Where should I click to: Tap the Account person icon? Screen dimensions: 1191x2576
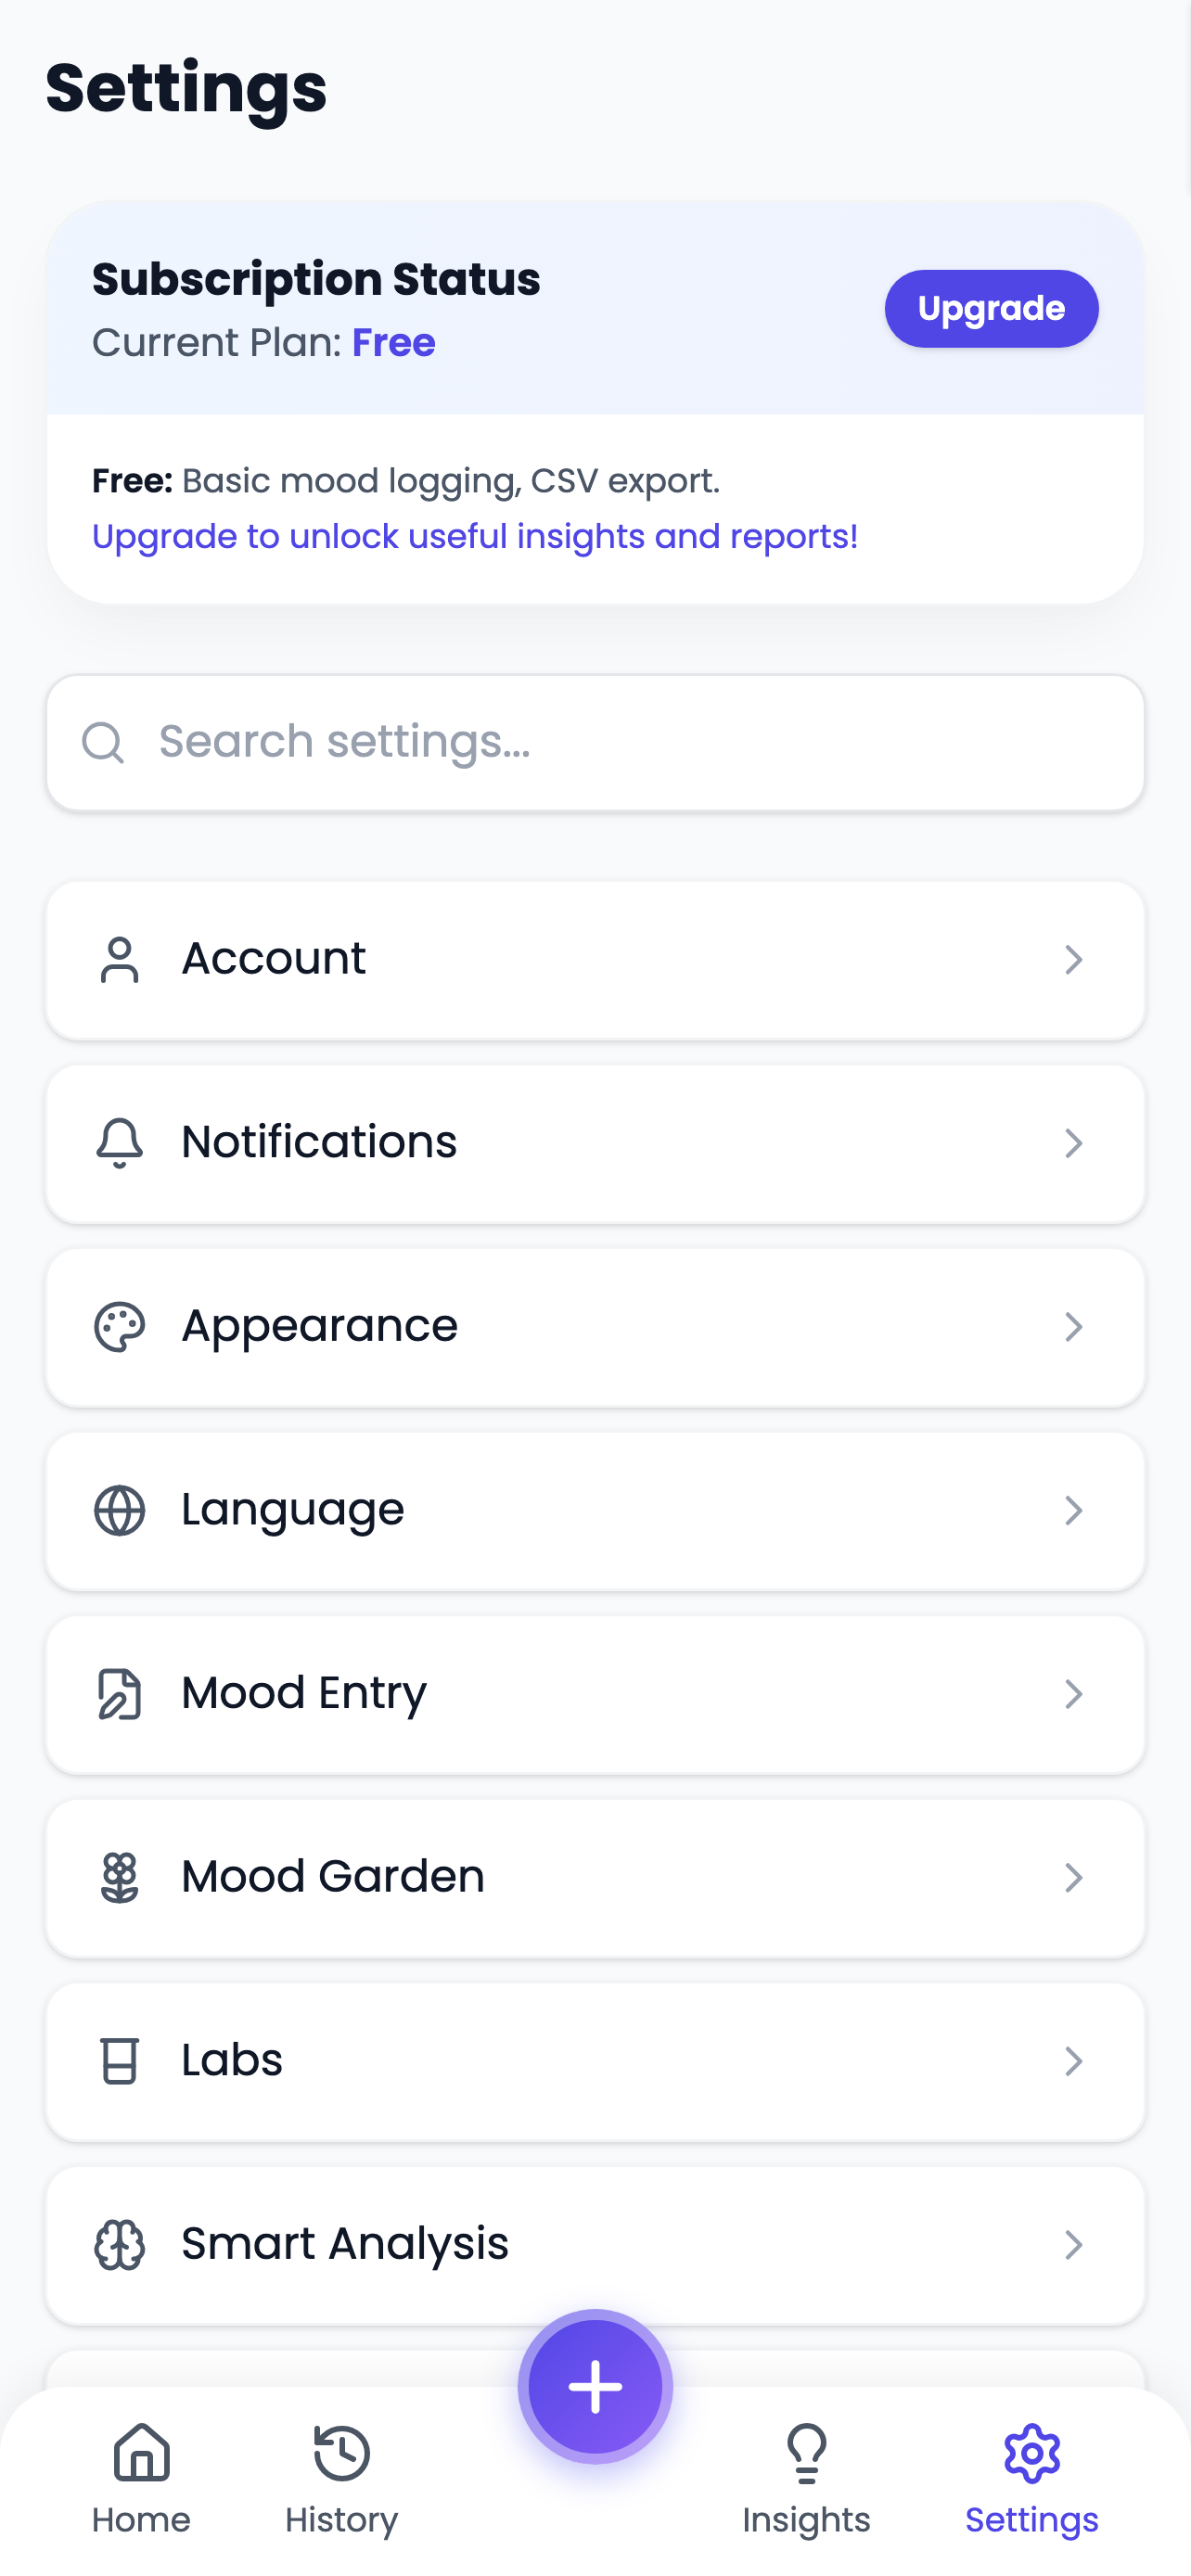(x=119, y=960)
